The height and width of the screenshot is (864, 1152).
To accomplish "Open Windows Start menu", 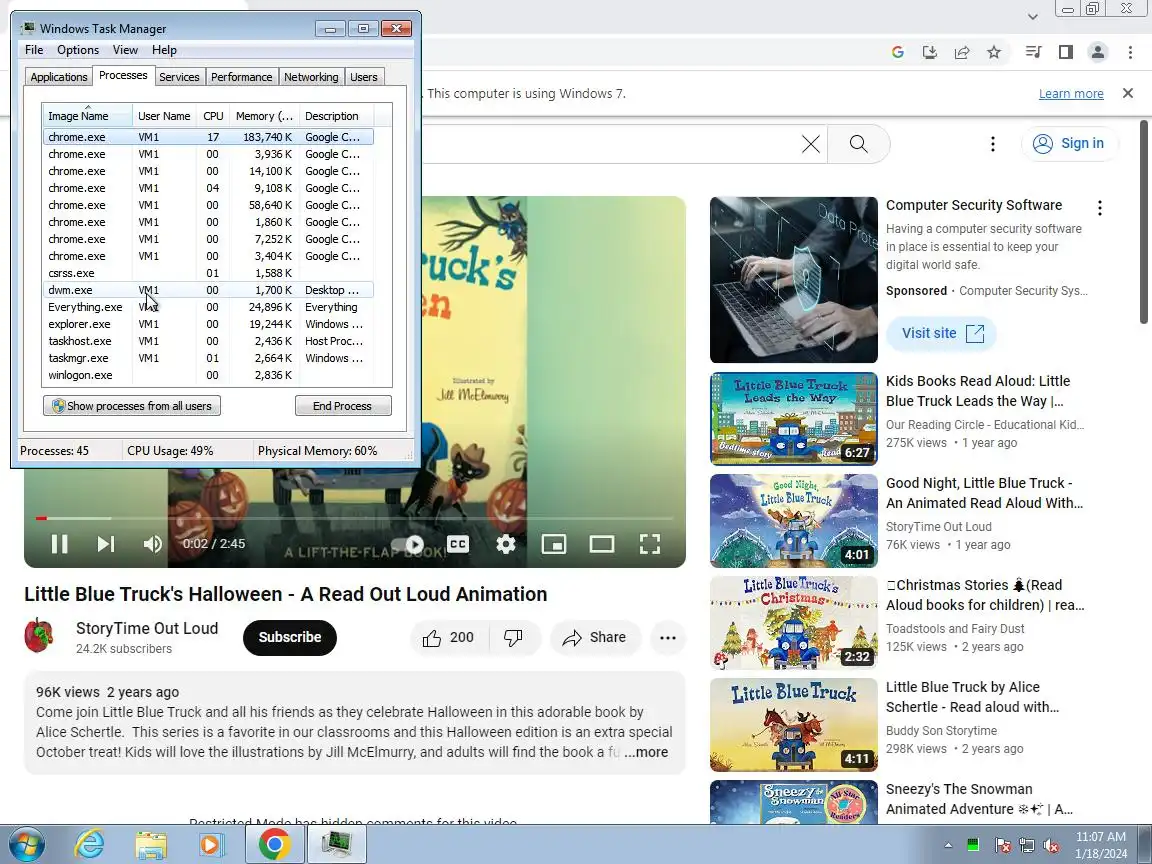I will click(x=26, y=845).
